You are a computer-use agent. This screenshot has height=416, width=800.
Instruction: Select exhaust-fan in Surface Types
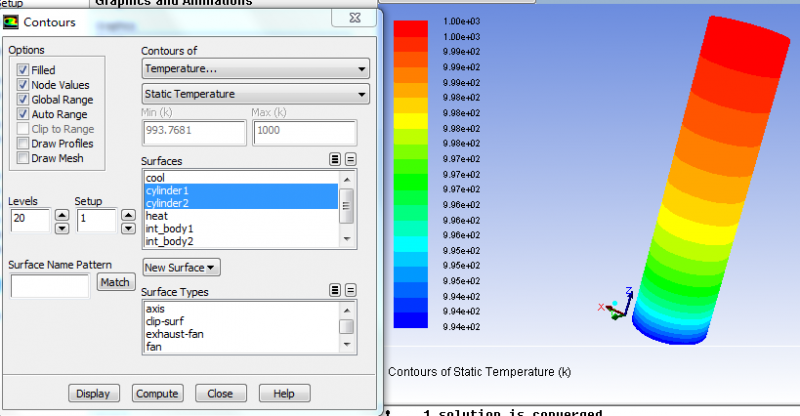pyautogui.click(x=241, y=334)
